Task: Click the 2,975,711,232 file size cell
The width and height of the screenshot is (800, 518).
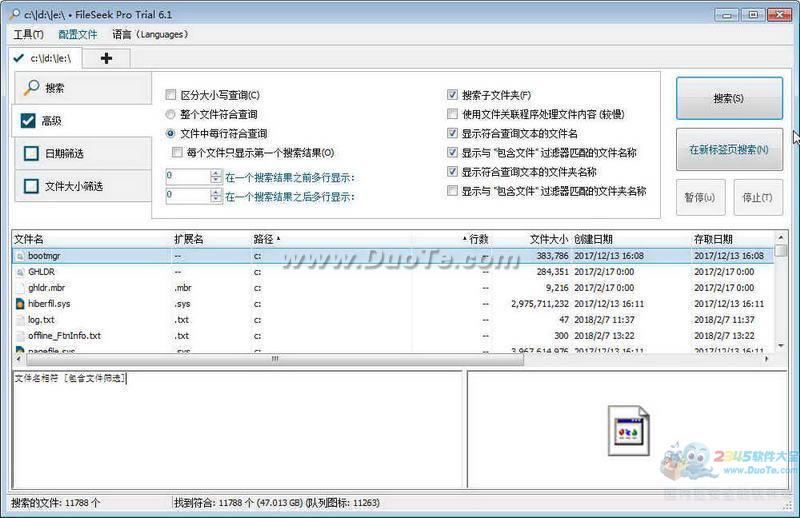Action: tap(540, 304)
